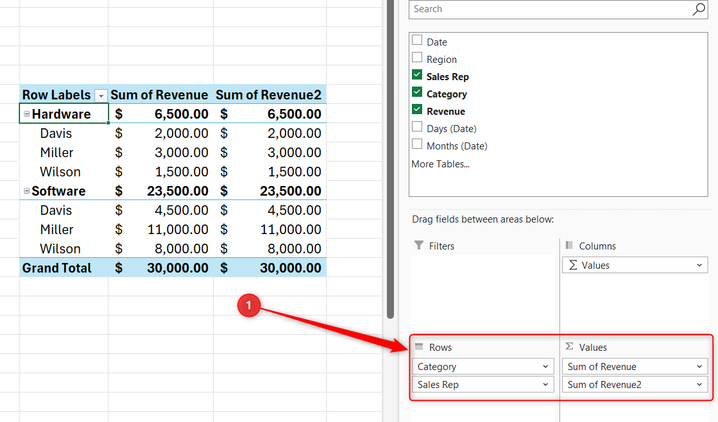Click the Hardware $6,500.00 Sum of Revenue cell

click(x=161, y=114)
